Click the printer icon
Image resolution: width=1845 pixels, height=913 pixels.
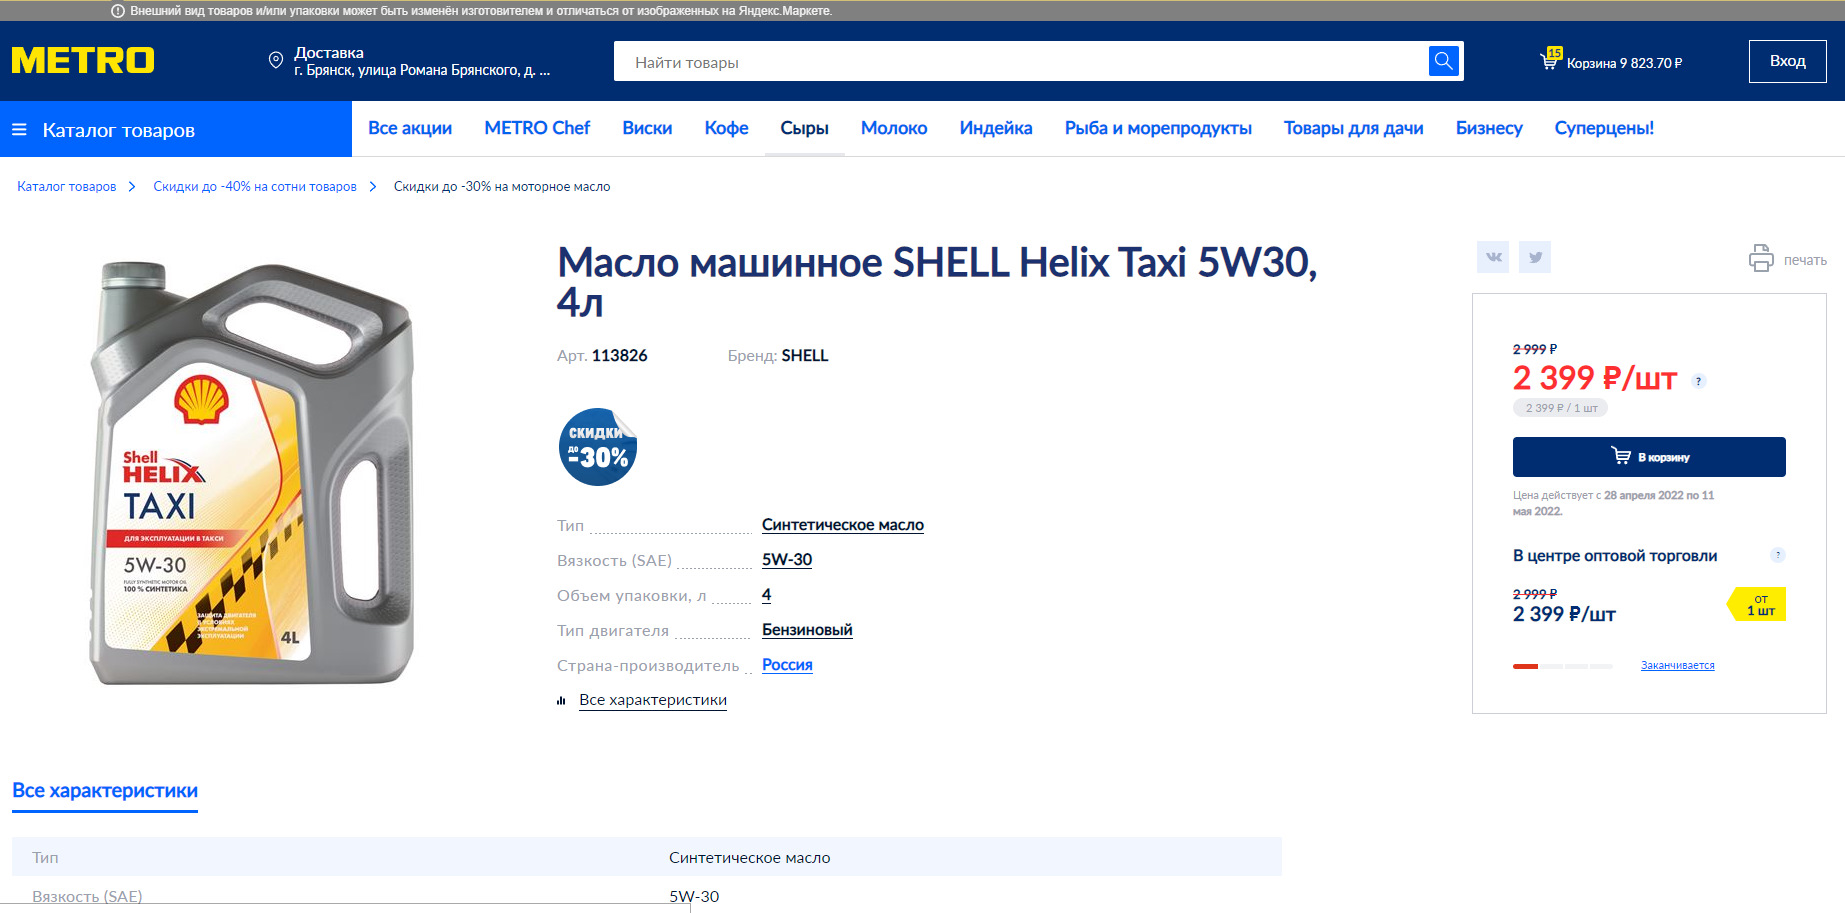point(1761,258)
